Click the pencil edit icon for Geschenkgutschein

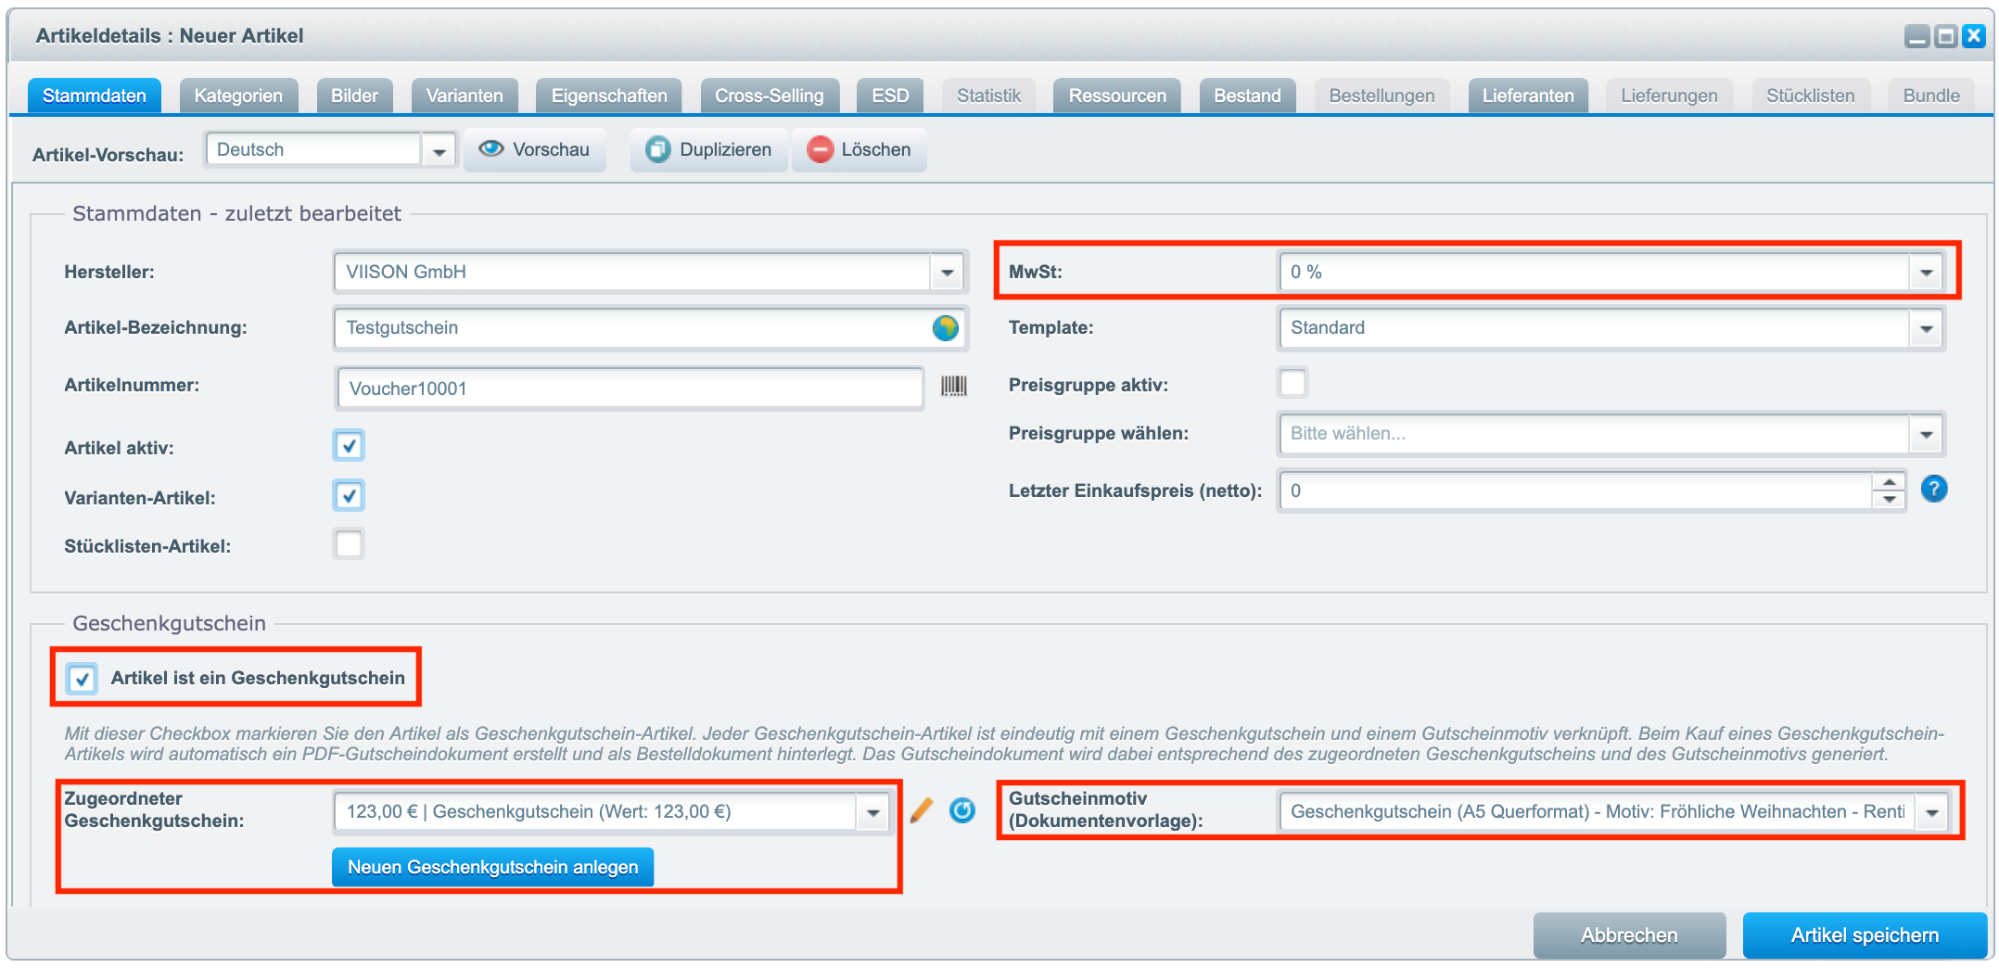(x=921, y=811)
